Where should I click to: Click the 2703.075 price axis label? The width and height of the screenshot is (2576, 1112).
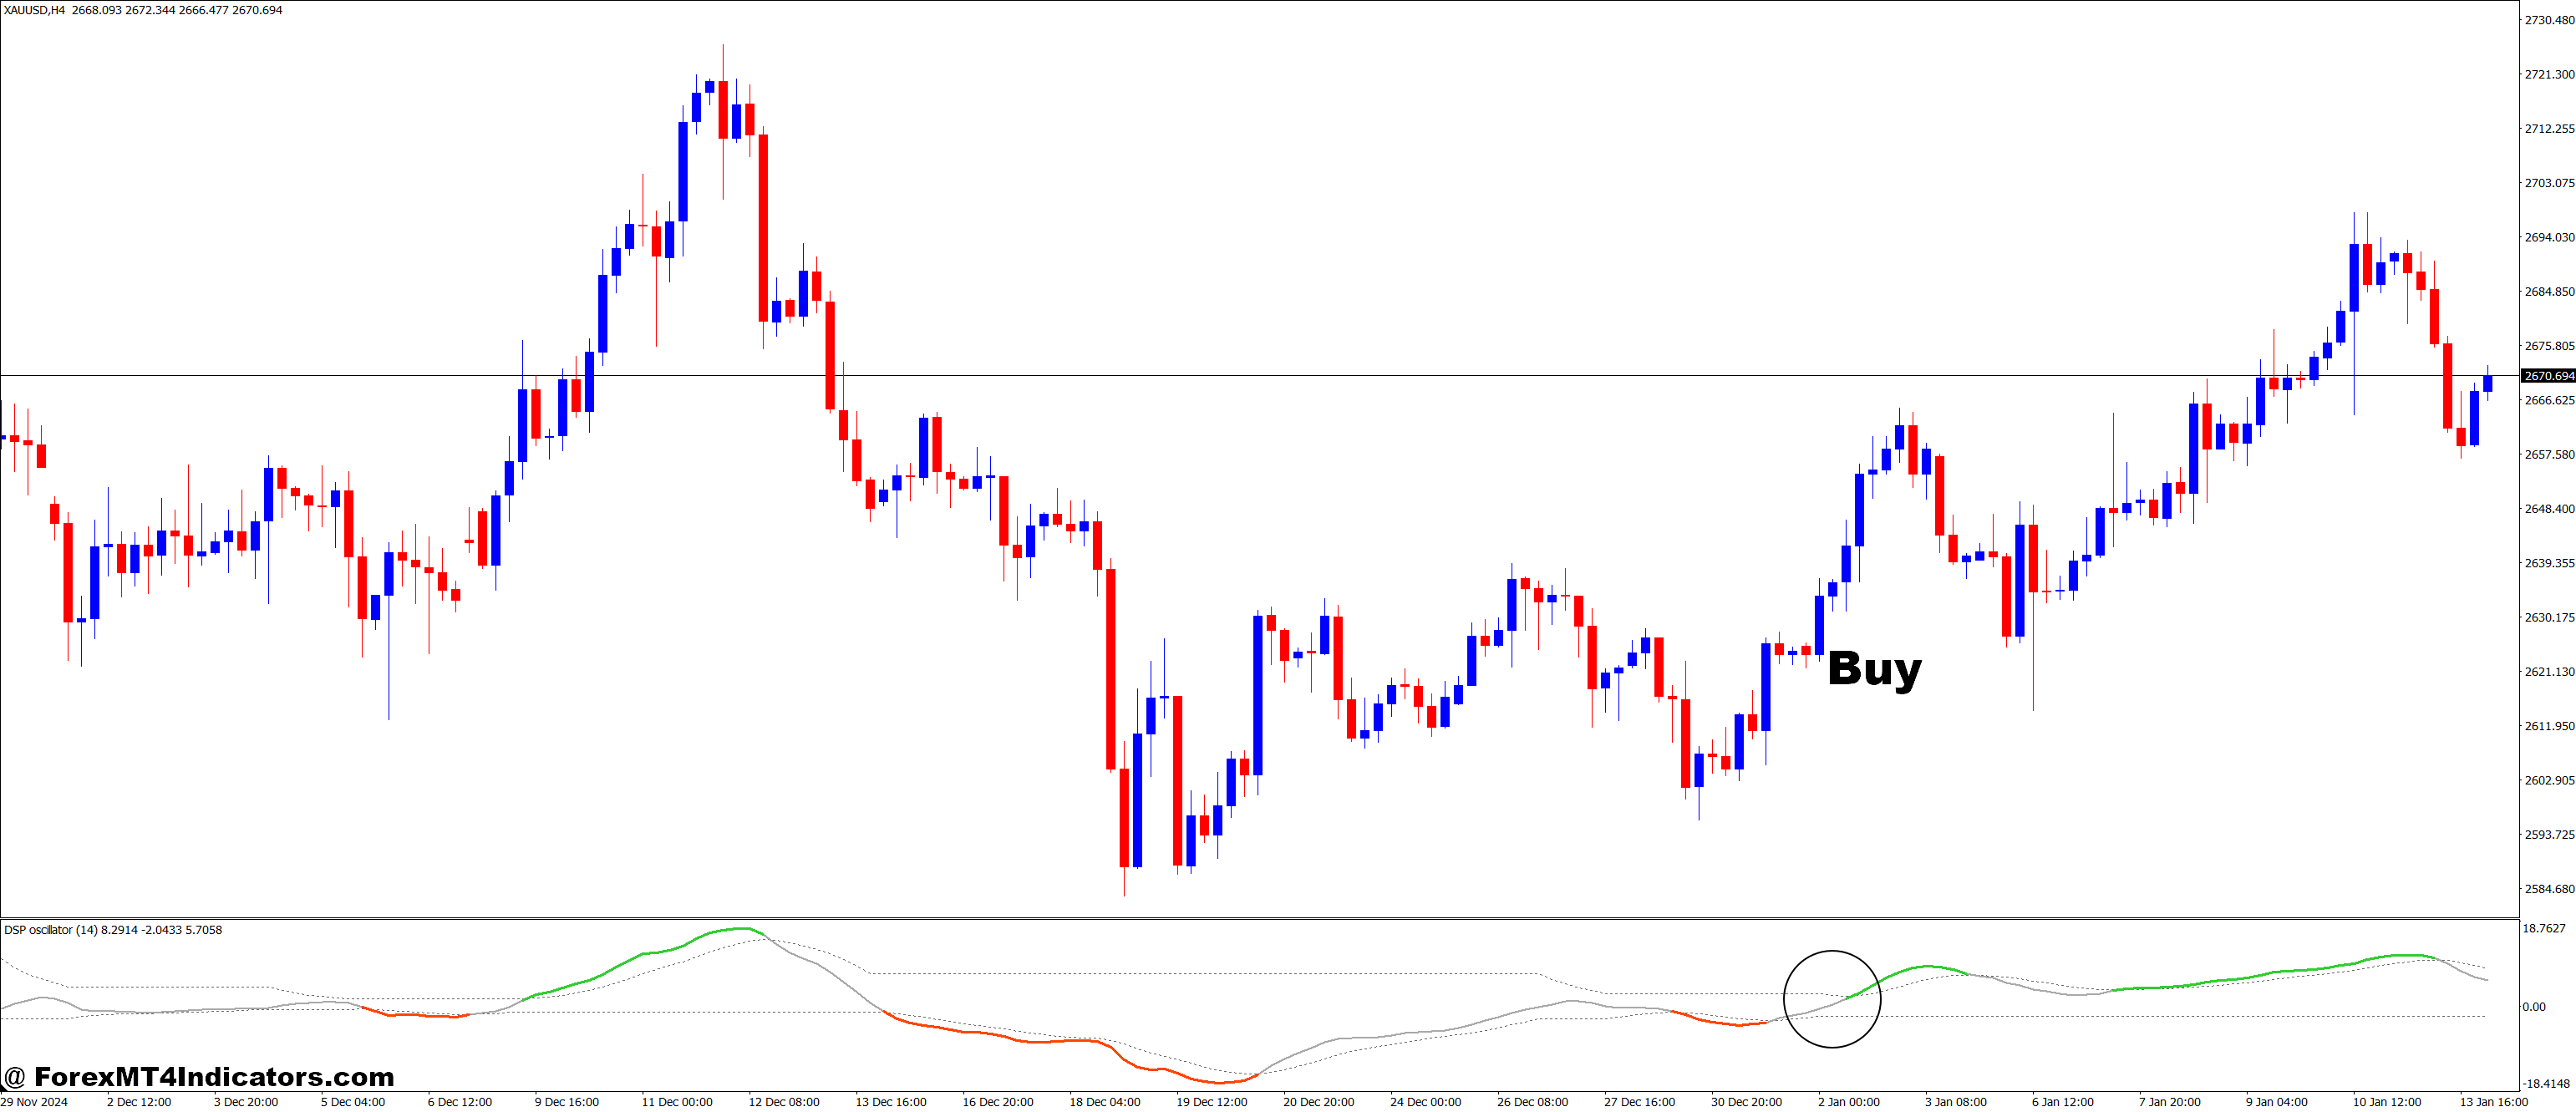click(x=2549, y=183)
